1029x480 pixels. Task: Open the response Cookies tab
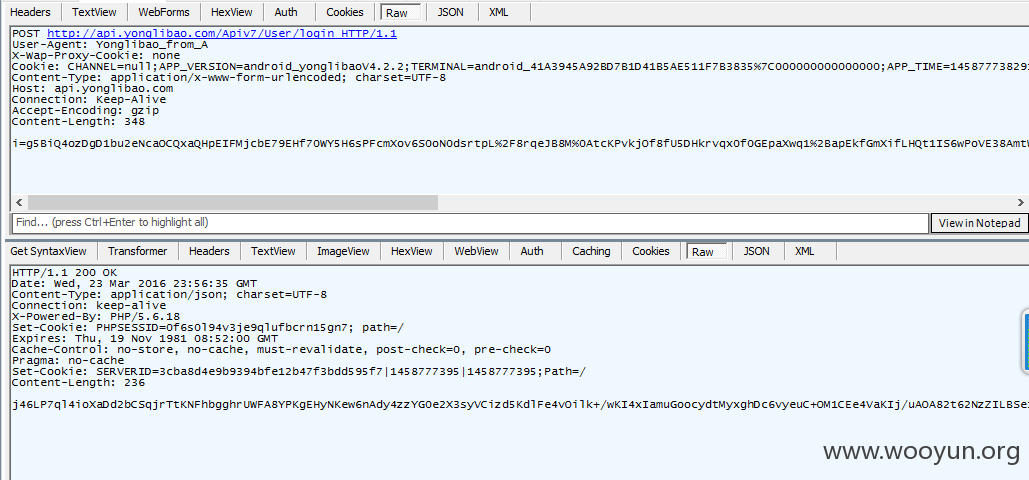coord(651,251)
